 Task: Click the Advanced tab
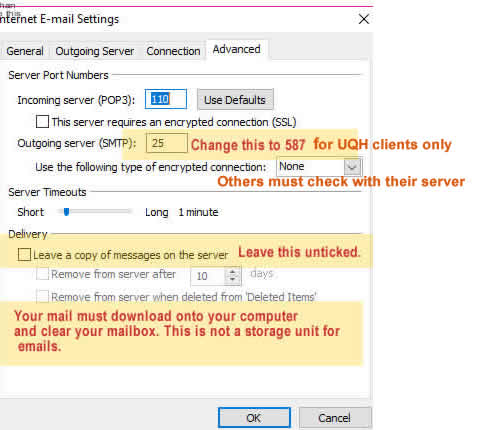point(237,49)
